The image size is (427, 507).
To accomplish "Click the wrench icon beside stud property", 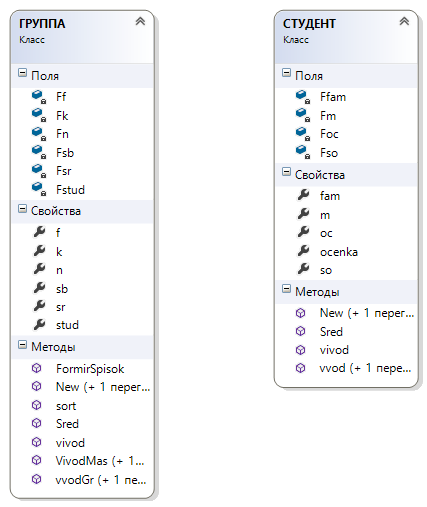I will point(40,324).
